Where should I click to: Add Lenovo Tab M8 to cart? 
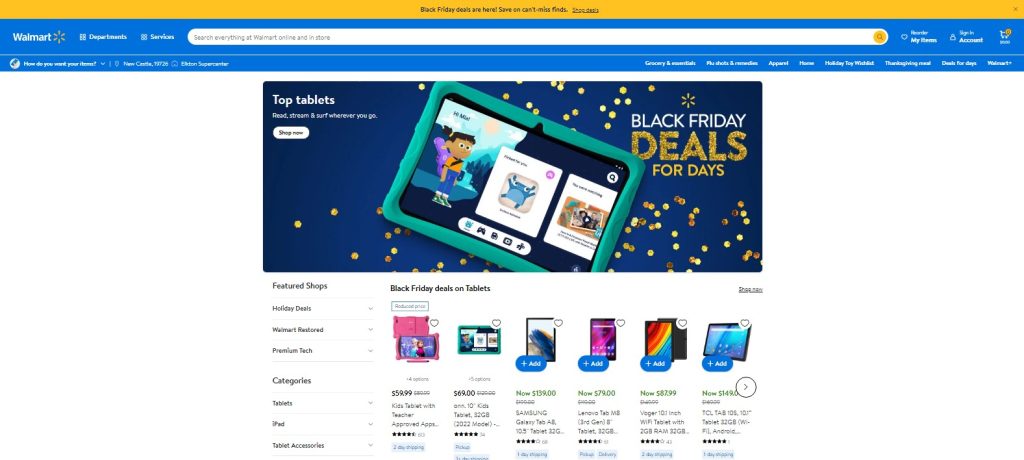(x=593, y=363)
